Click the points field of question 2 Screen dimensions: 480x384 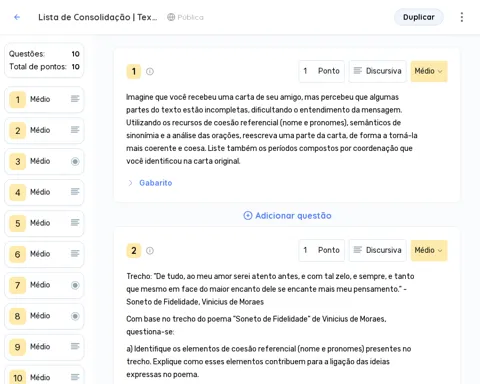click(321, 250)
